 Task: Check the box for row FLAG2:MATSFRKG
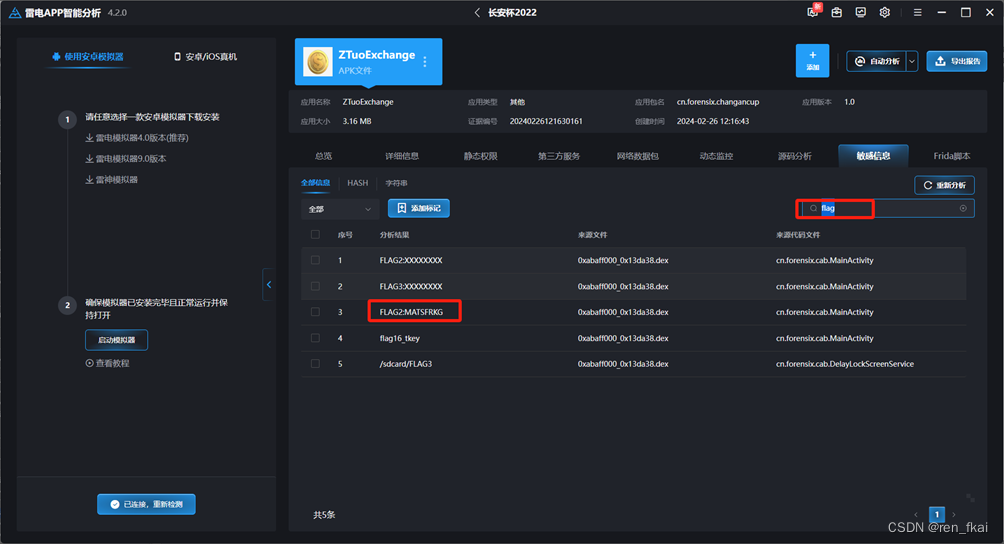coord(315,312)
